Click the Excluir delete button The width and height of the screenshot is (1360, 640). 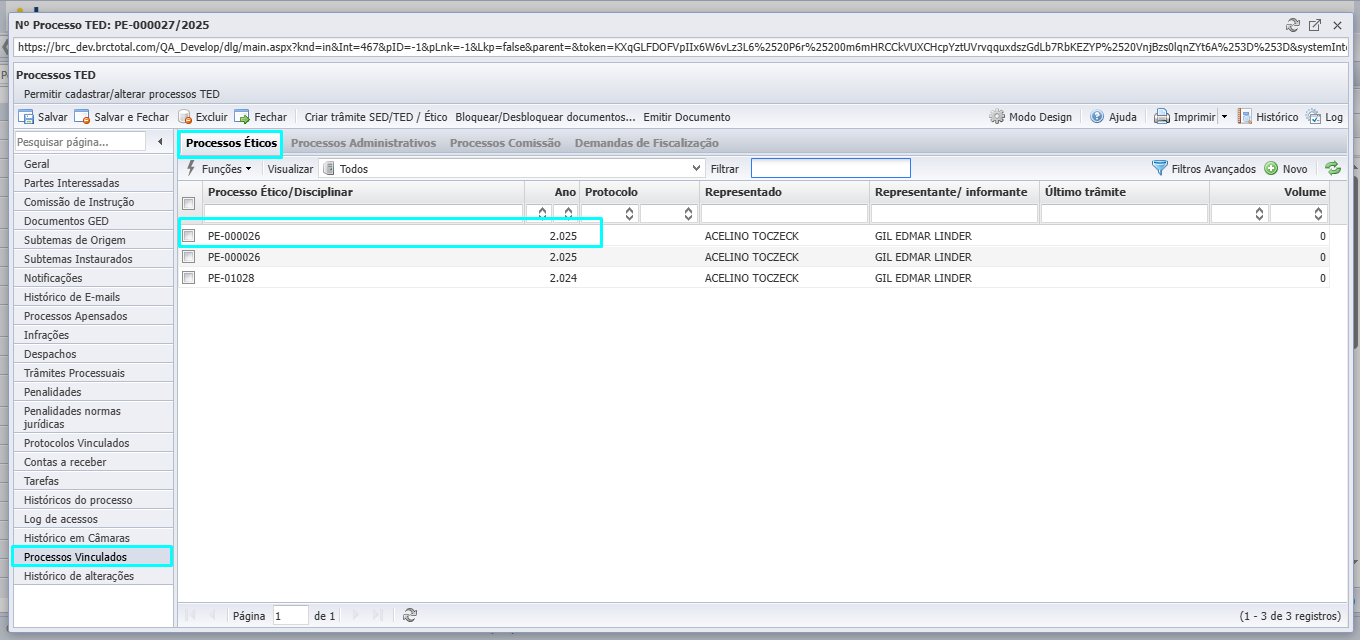point(203,117)
